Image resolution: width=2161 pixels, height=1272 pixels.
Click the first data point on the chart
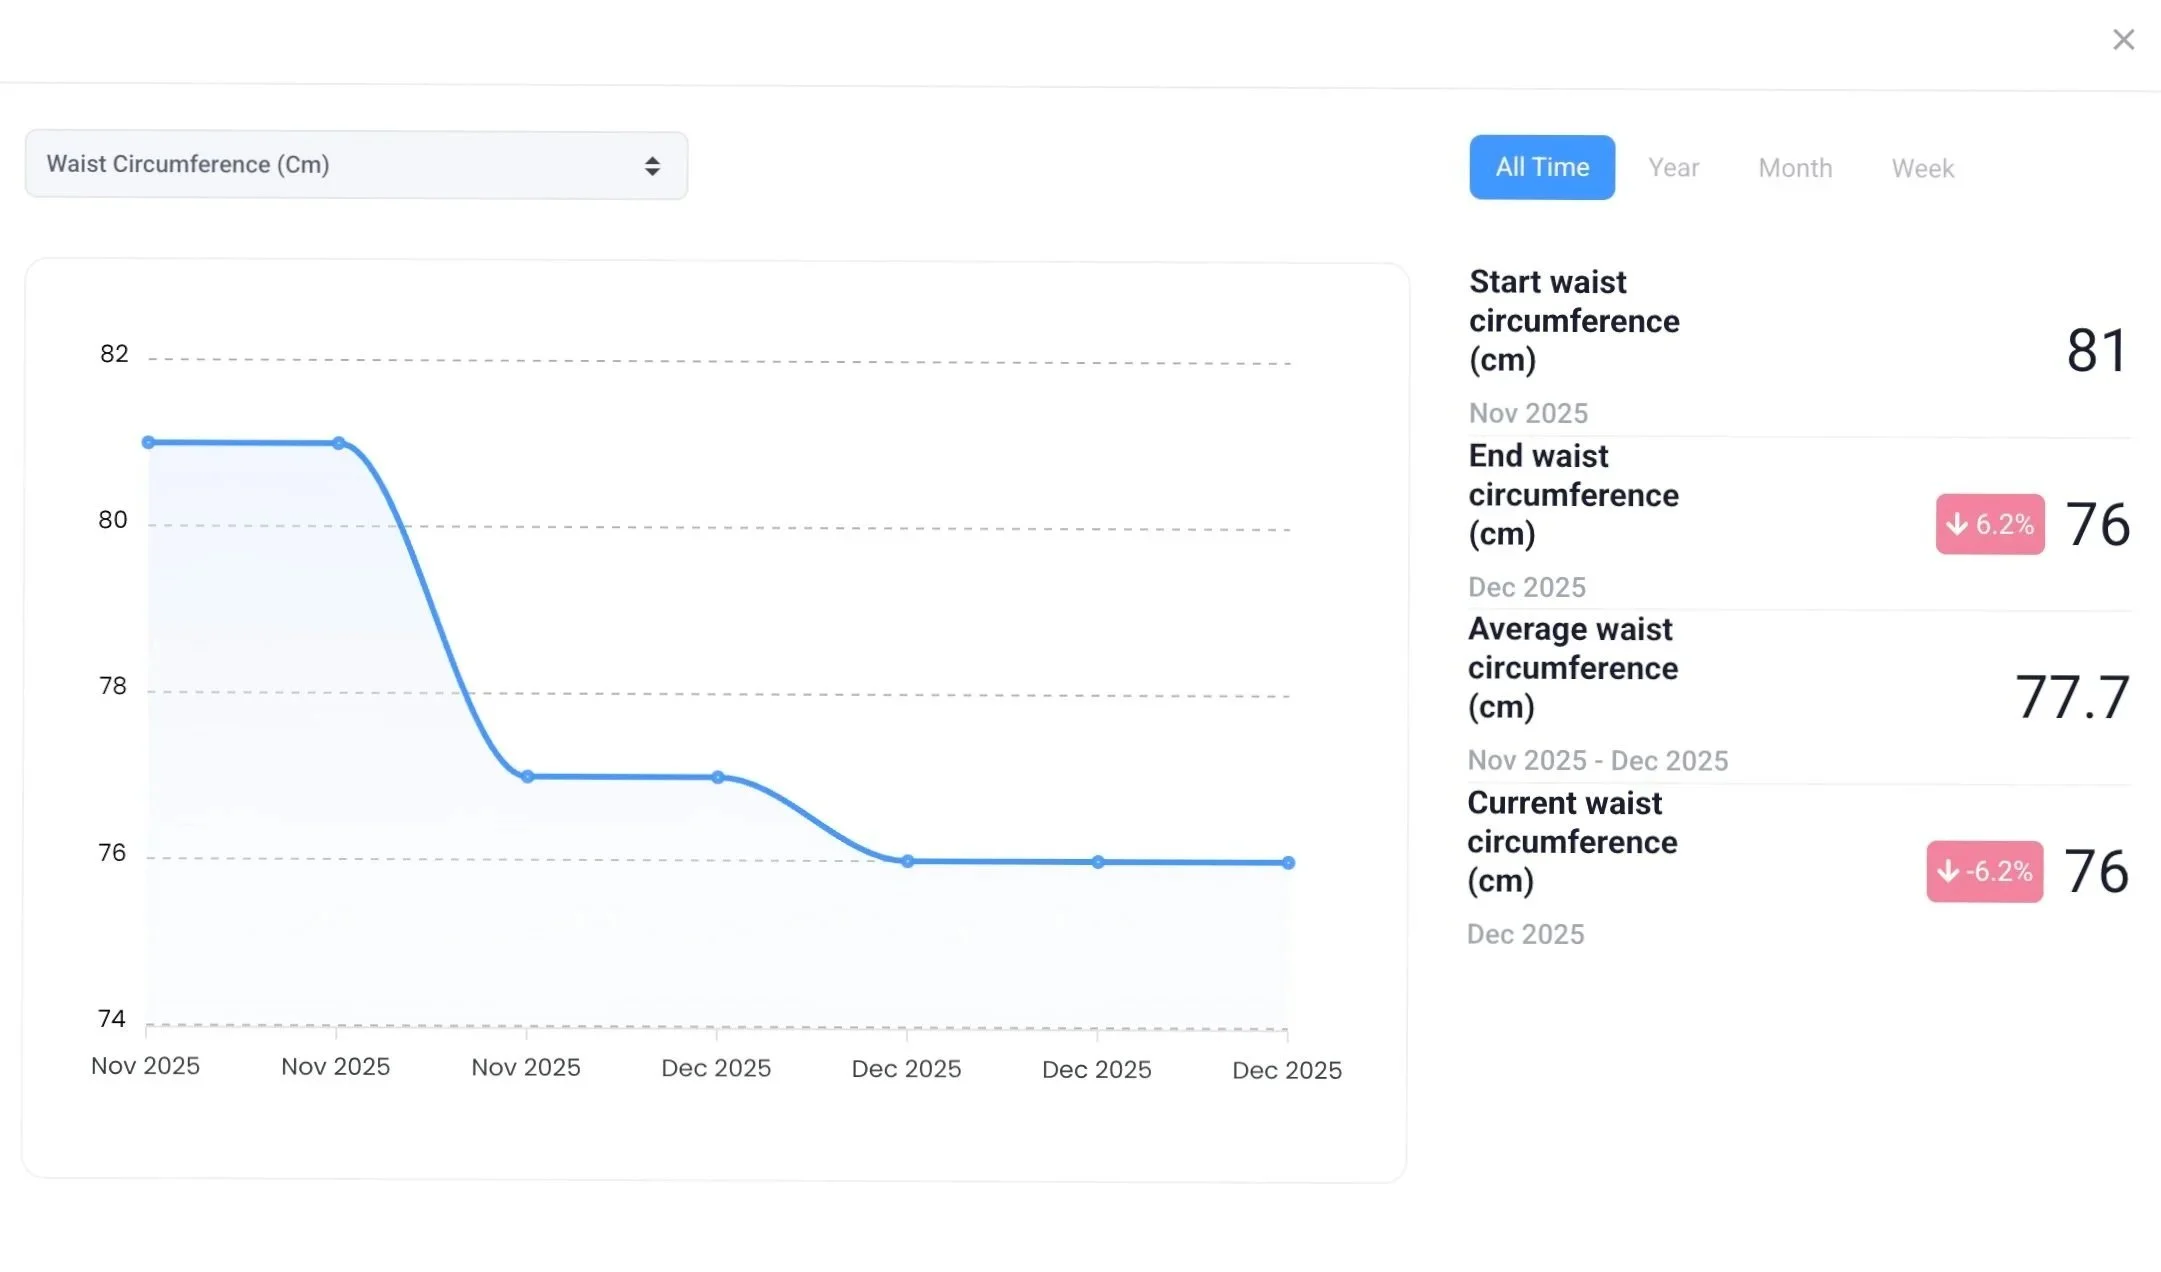pos(148,442)
